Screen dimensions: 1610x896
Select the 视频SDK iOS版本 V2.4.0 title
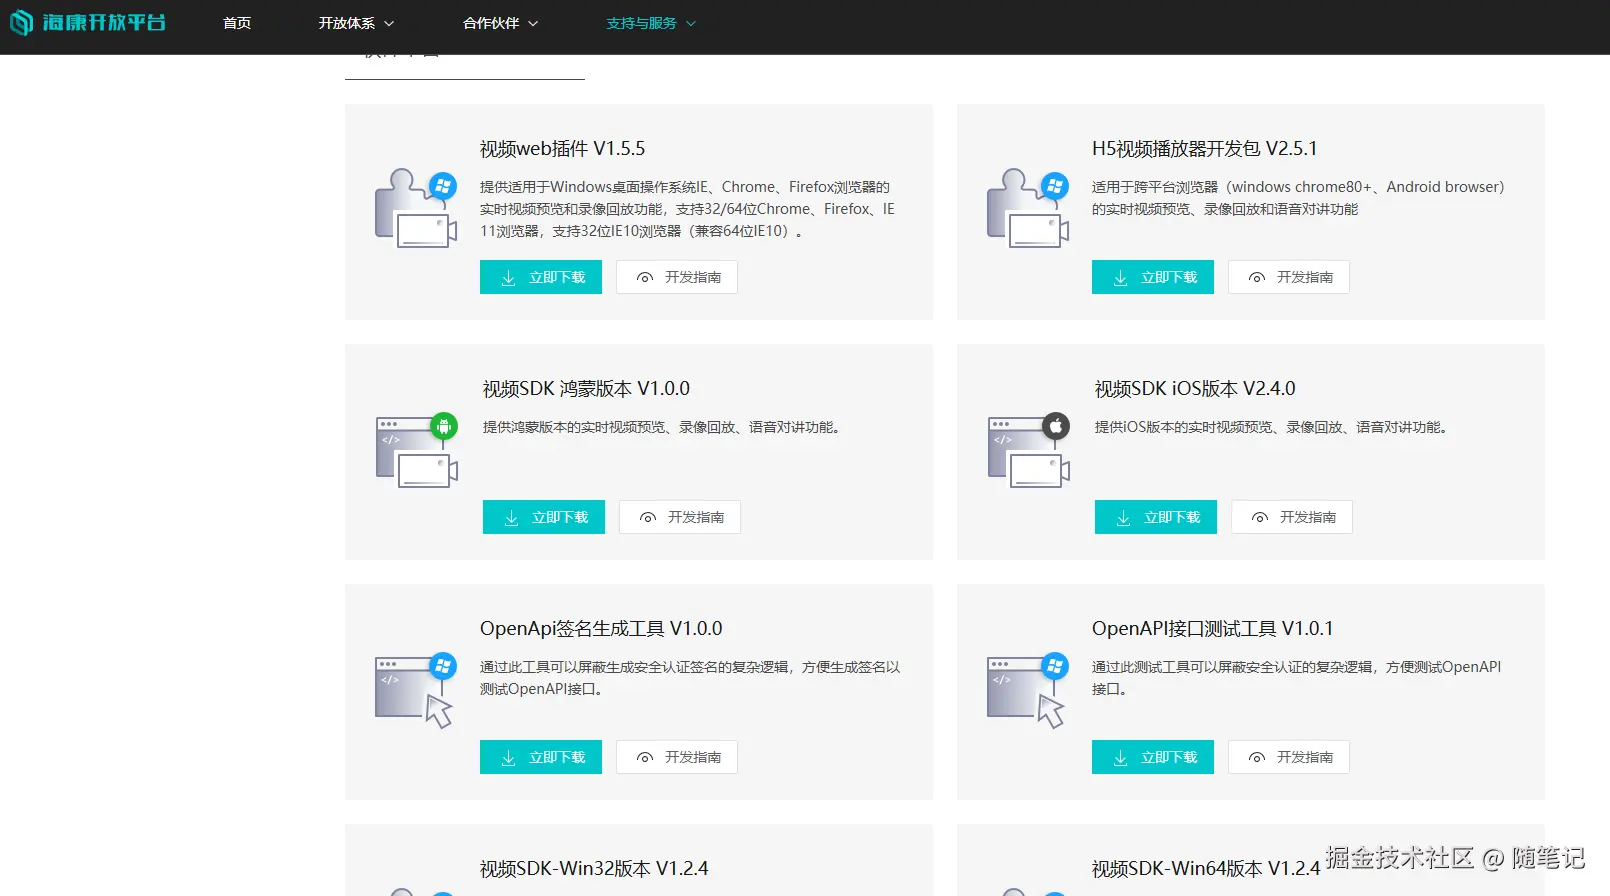coord(1195,389)
